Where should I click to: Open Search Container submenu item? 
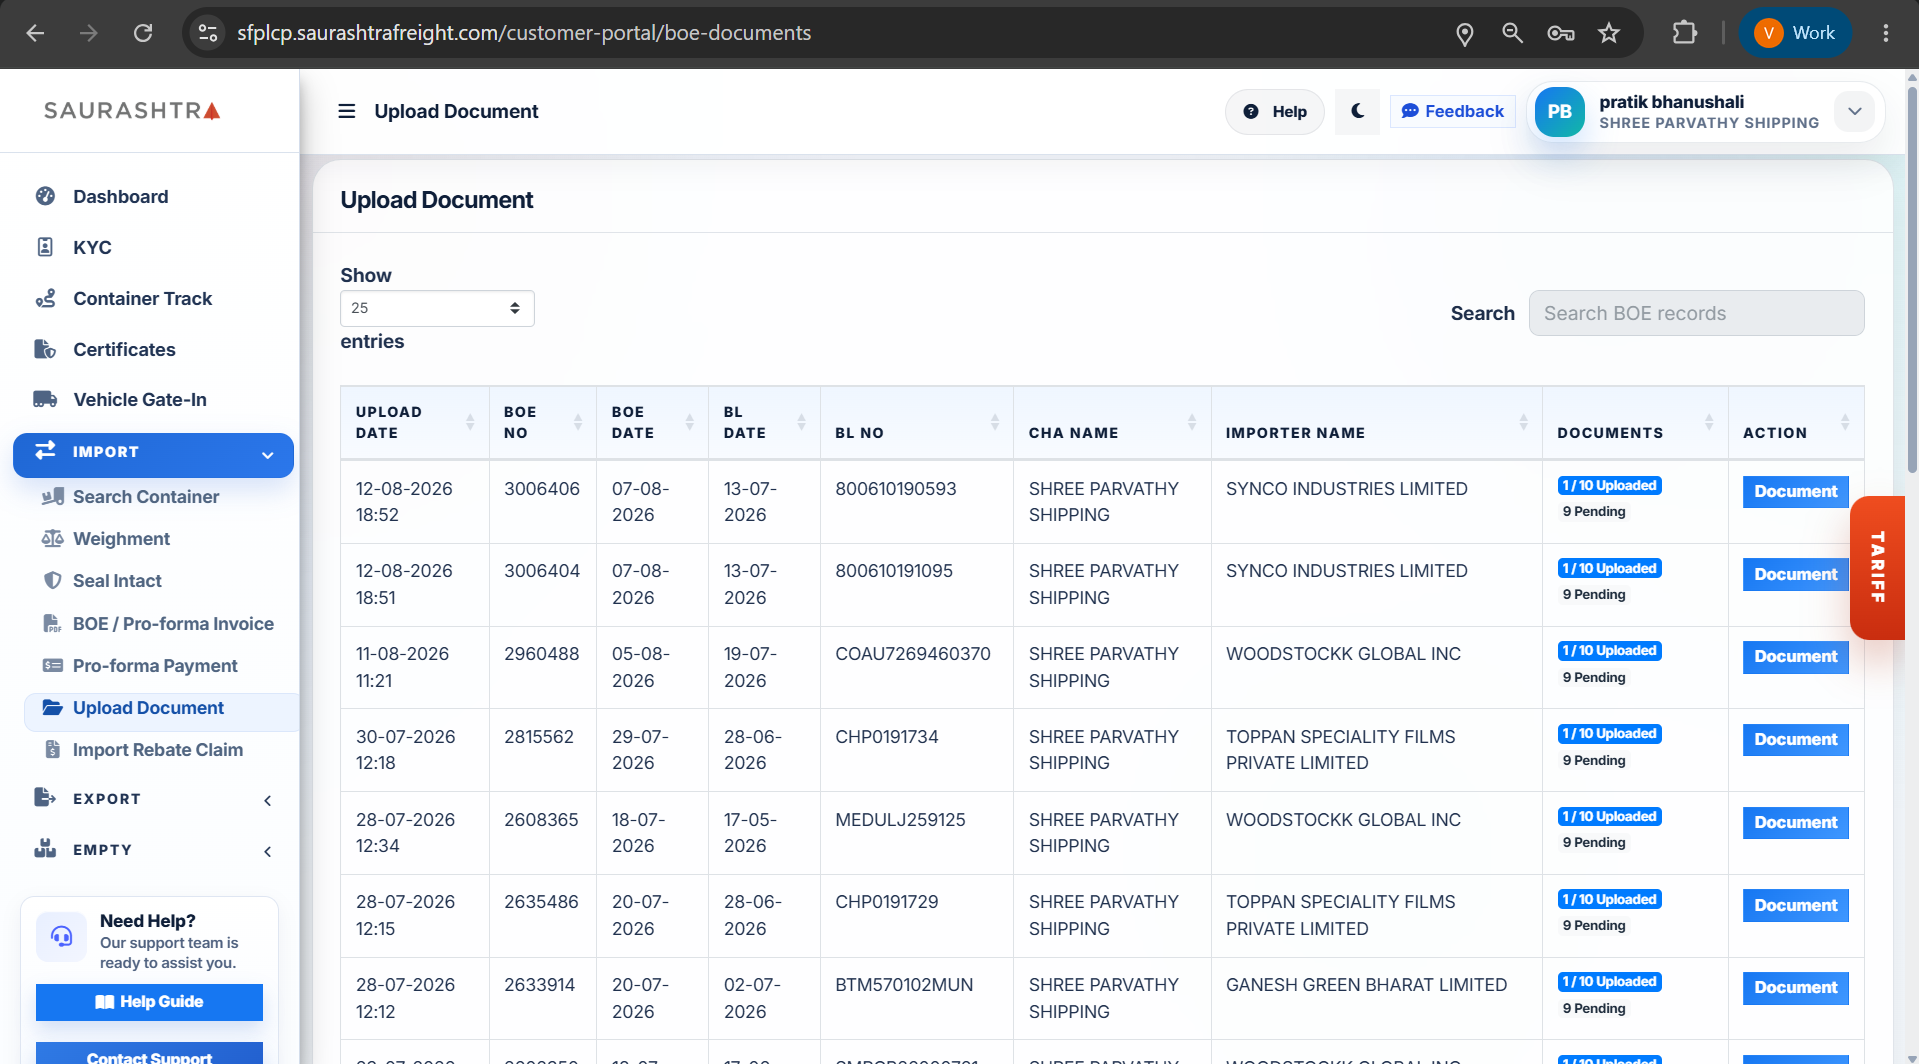[146, 497]
